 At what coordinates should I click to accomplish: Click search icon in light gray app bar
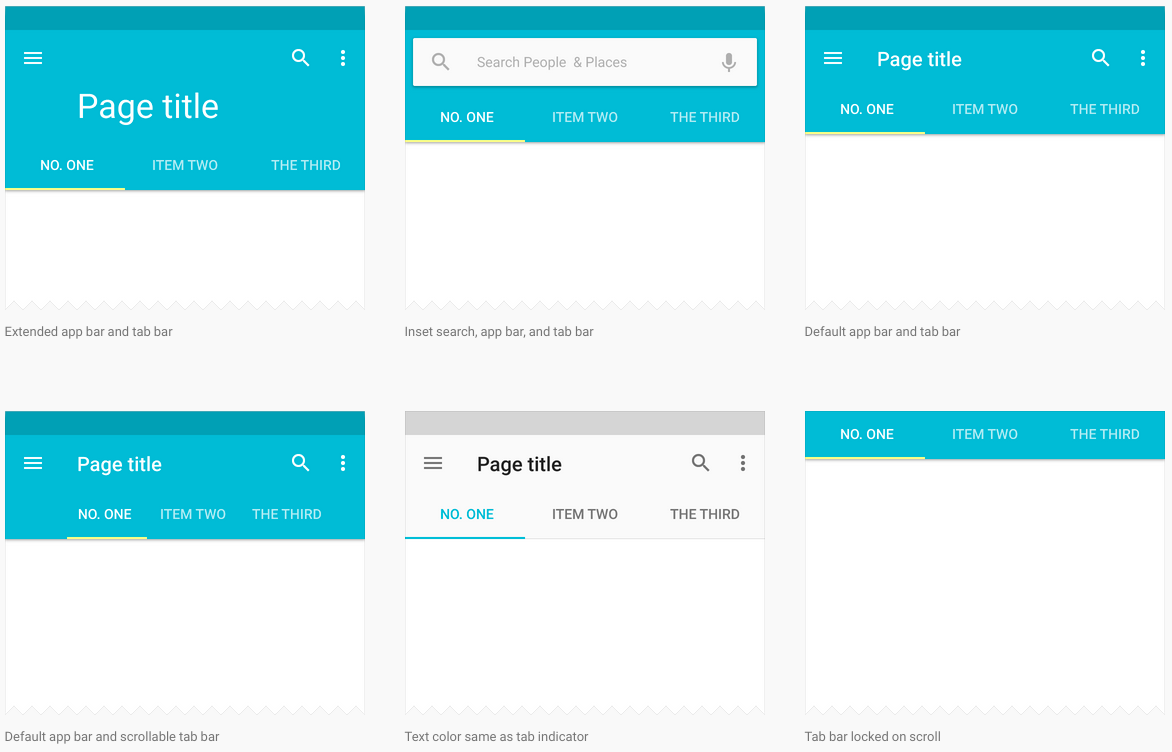pos(700,463)
